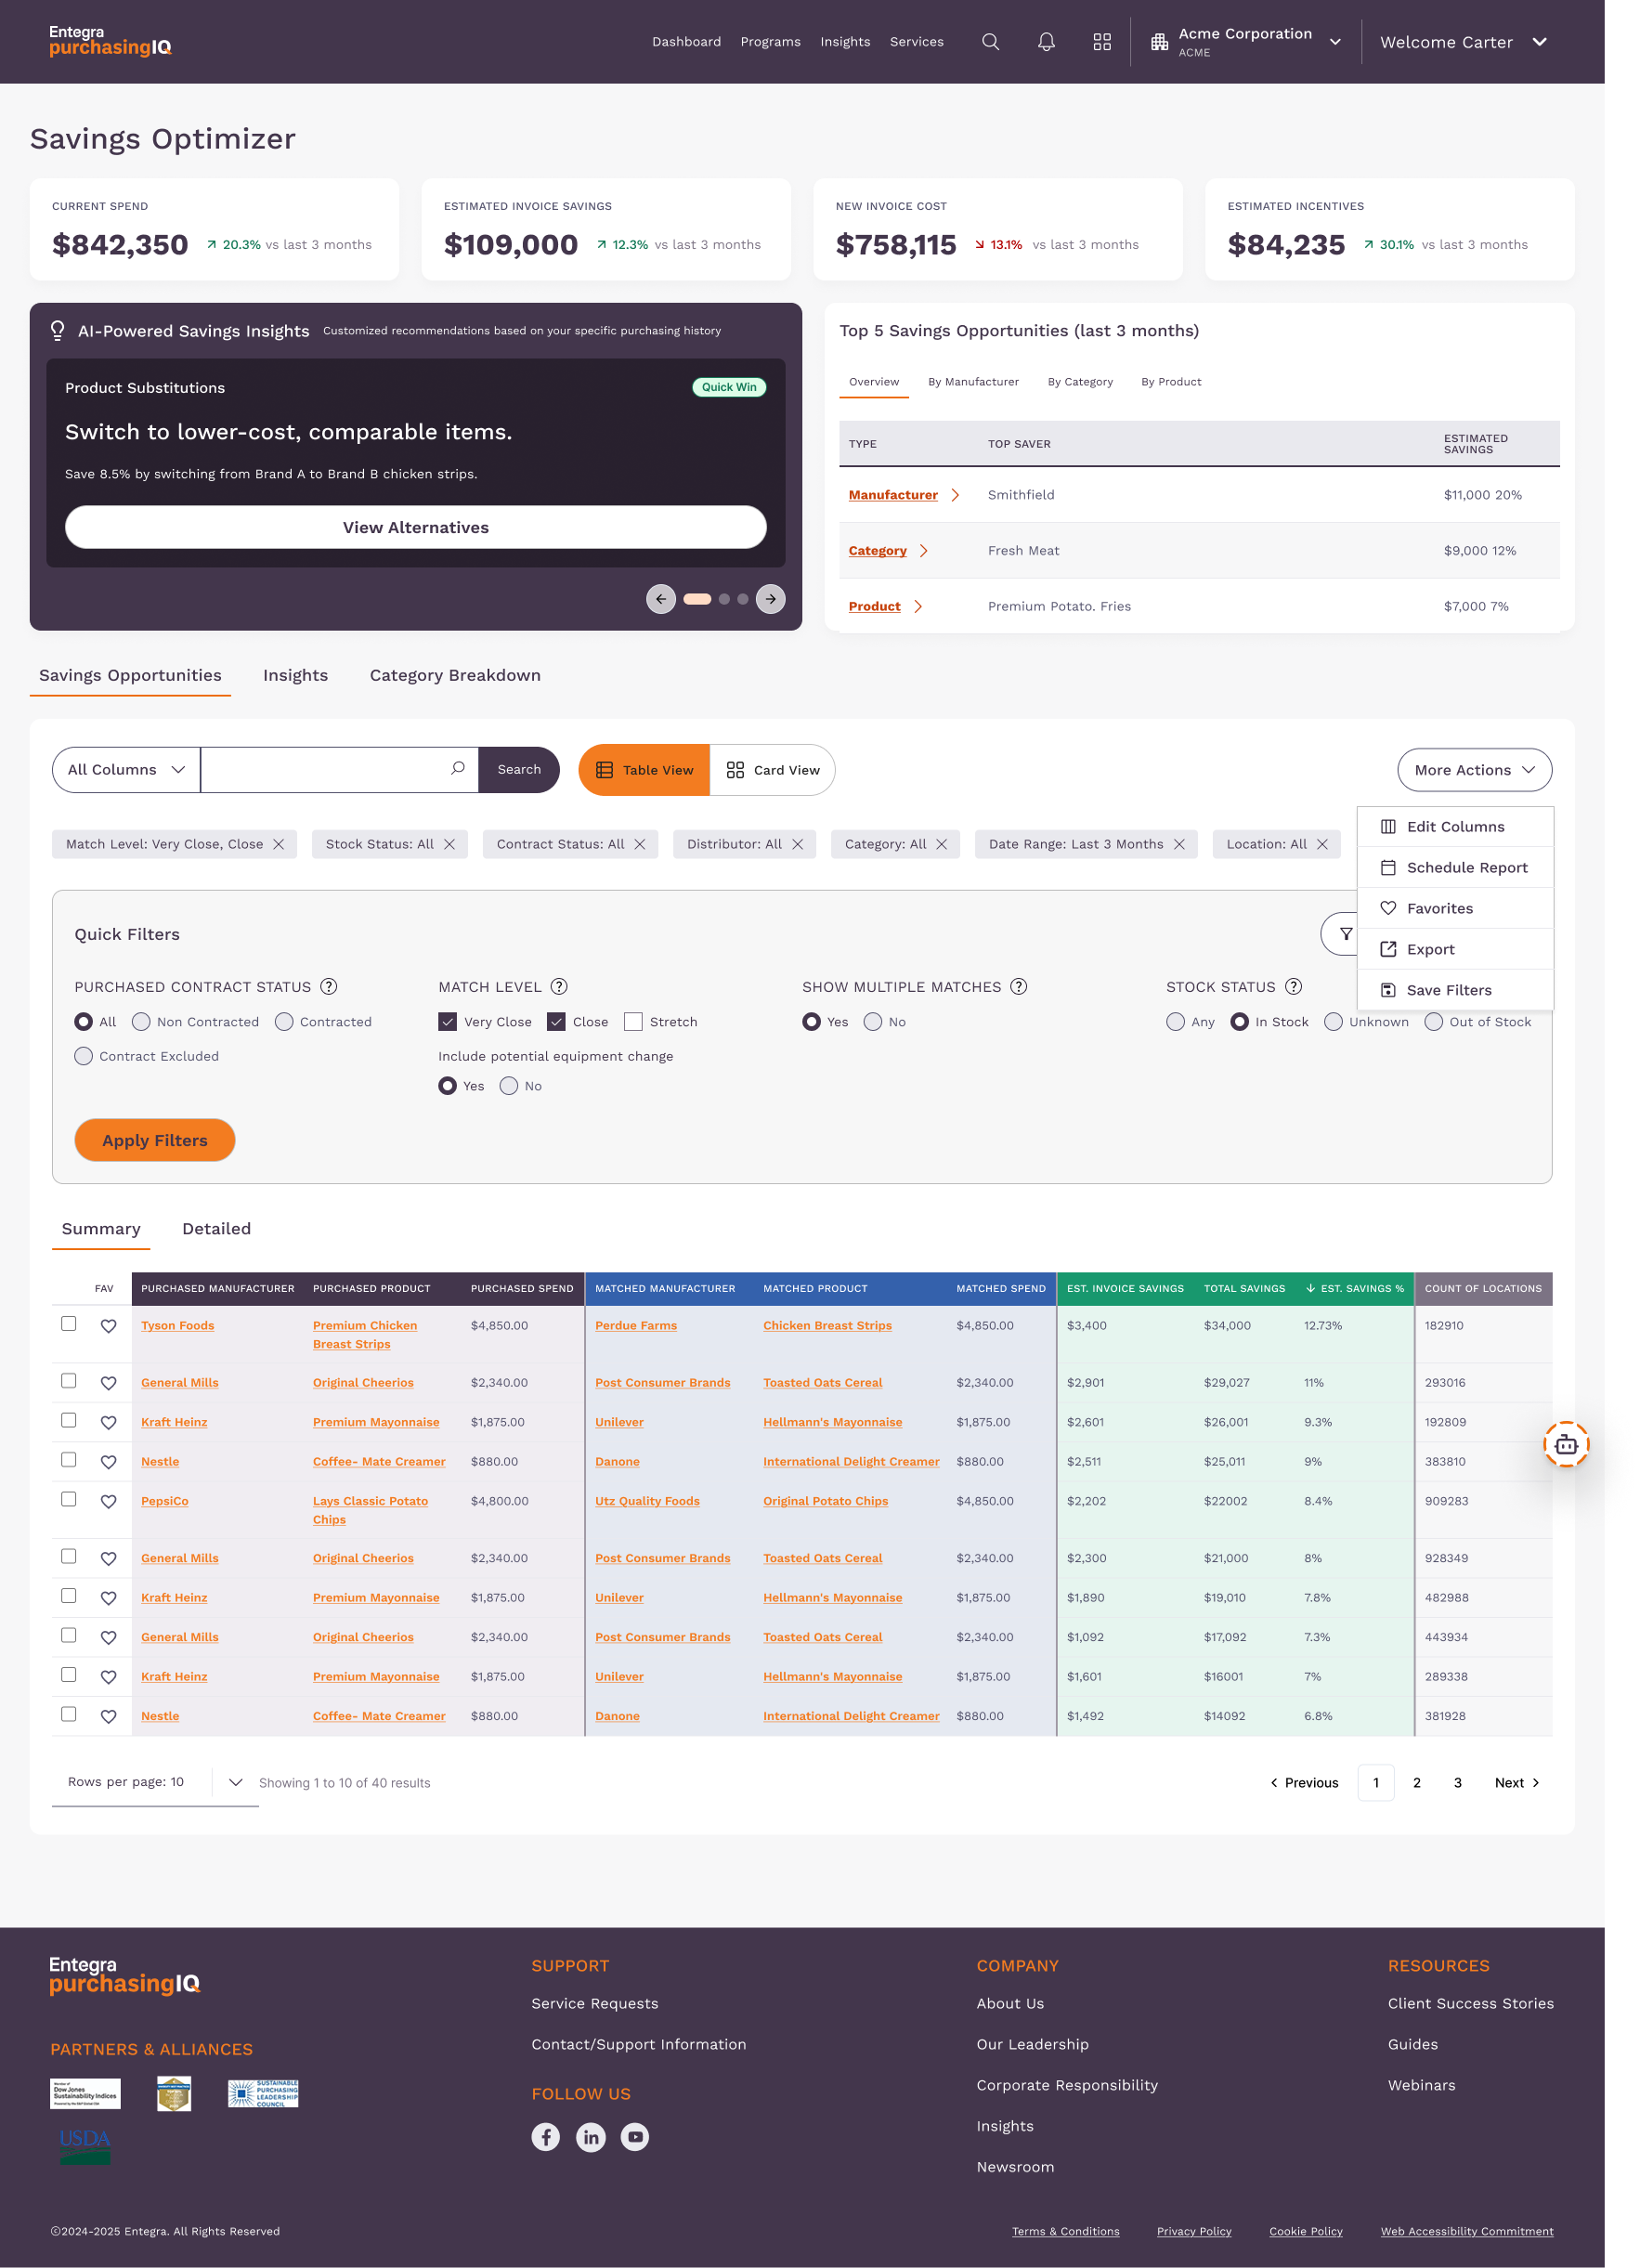This screenshot has height=2268, width=1640.
Task: Switch to the Detailed tab
Action: point(216,1229)
